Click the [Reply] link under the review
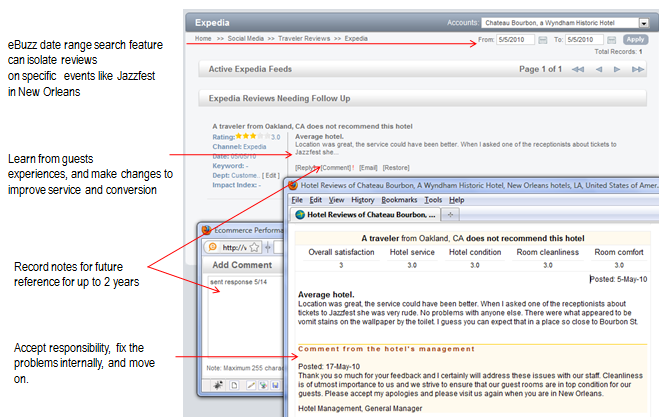 pos(306,168)
